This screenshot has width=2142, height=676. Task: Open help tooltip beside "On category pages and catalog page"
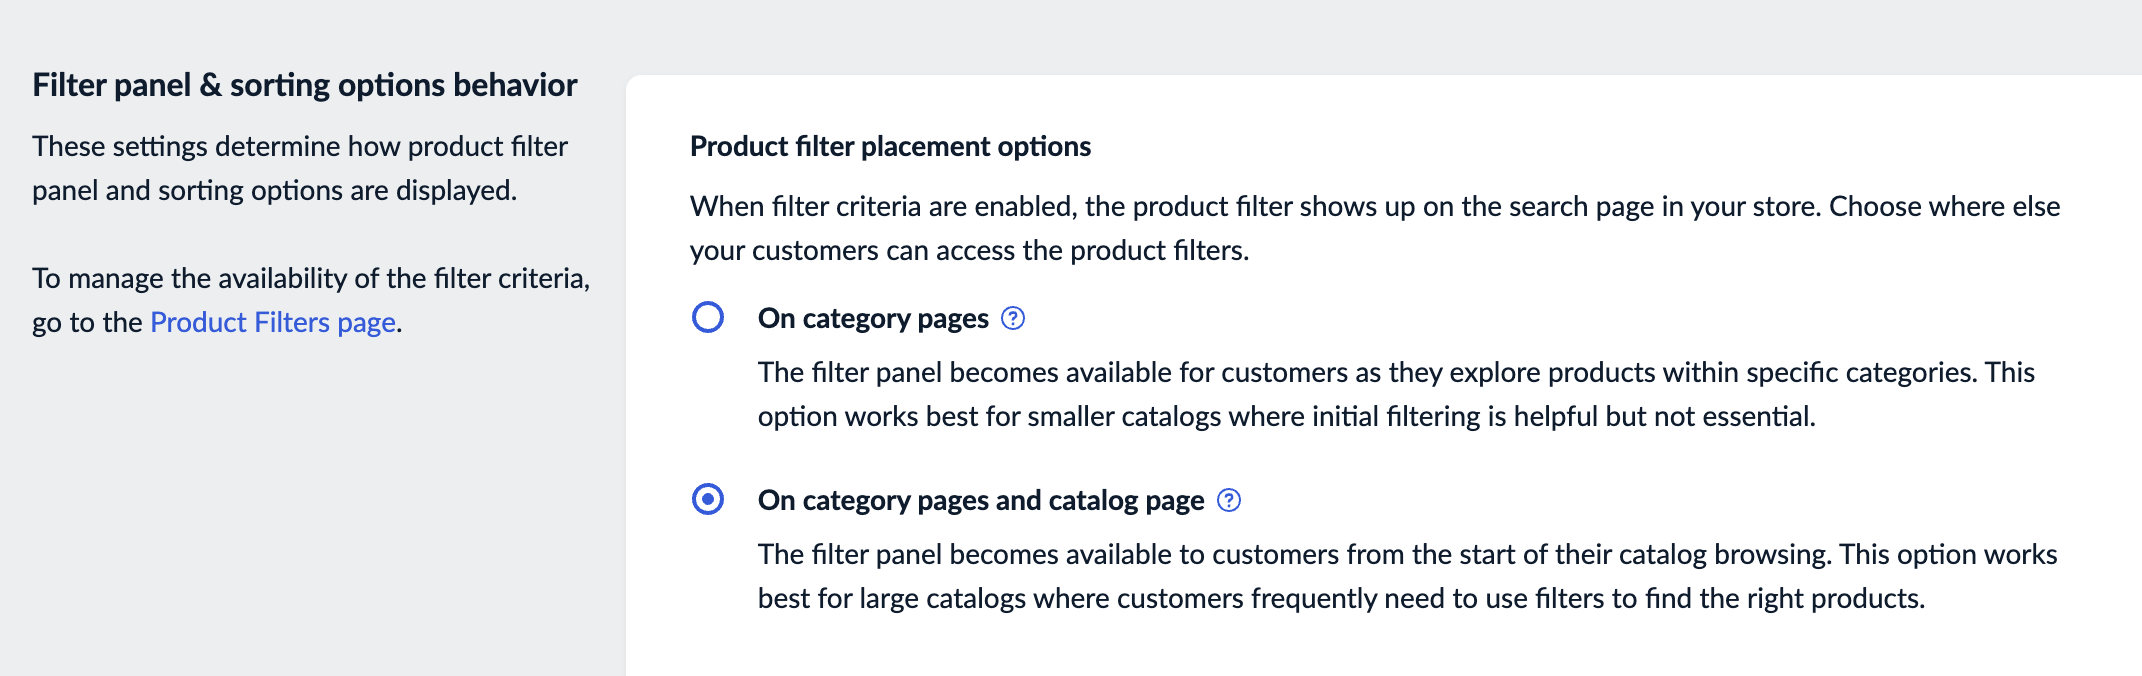1231,500
